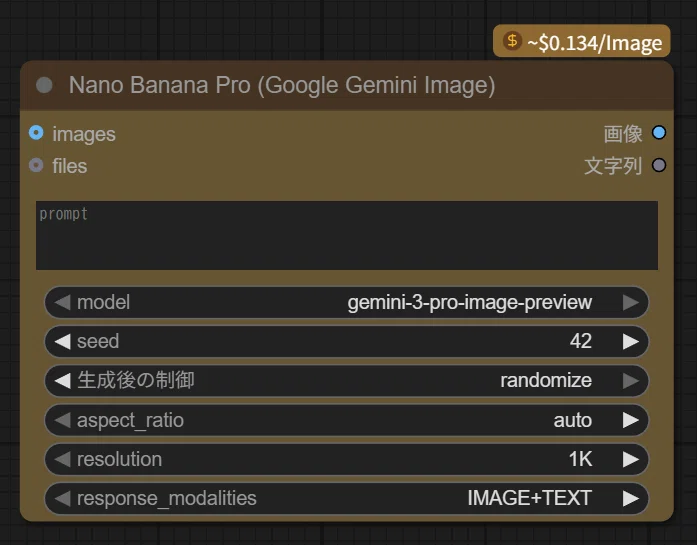Open the resolution dropdown showing 1K
This screenshot has width=697, height=545.
(347, 459)
